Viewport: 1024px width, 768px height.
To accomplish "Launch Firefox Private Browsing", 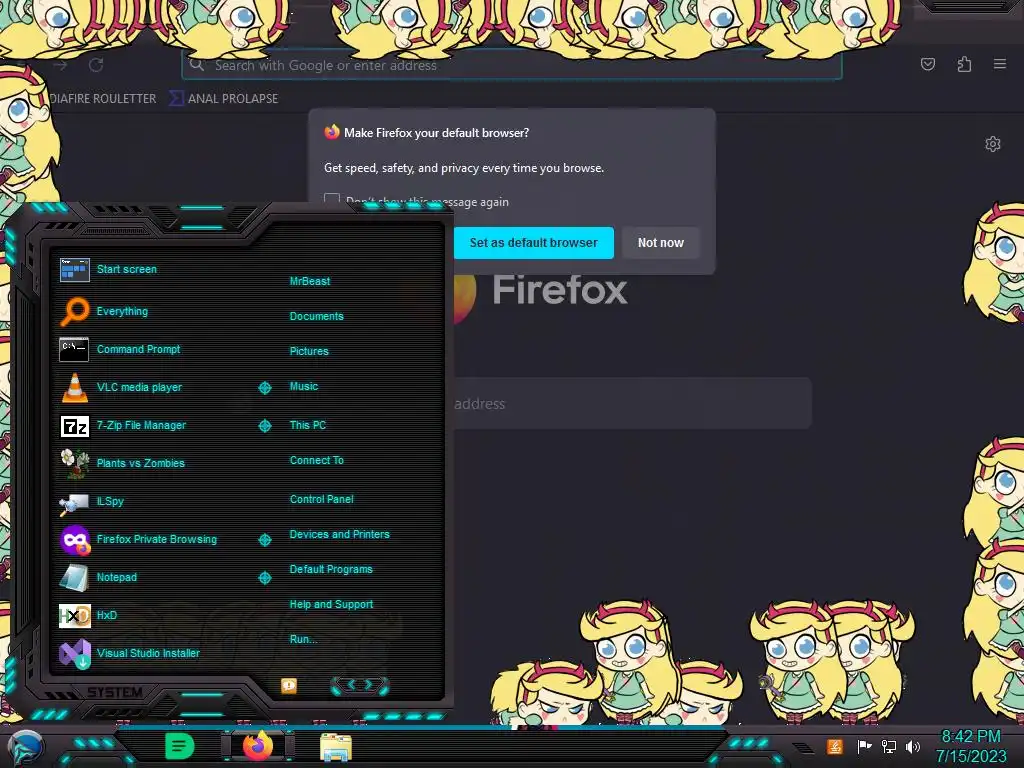I will 156,539.
